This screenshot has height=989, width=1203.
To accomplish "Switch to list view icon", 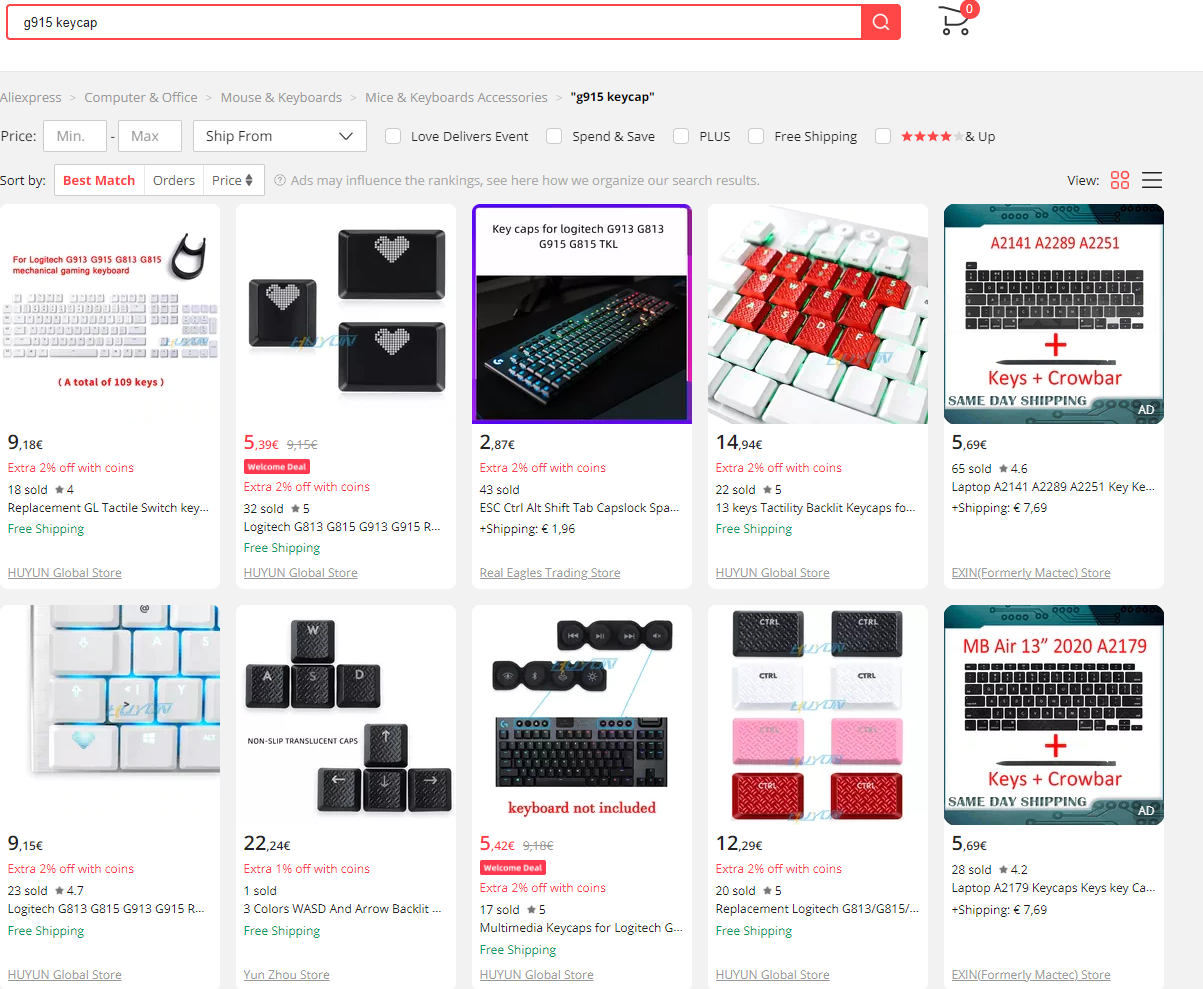I will pyautogui.click(x=1152, y=180).
